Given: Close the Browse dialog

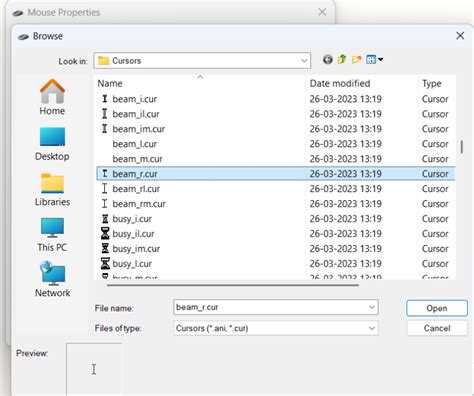Looking at the screenshot, I should tap(460, 36).
